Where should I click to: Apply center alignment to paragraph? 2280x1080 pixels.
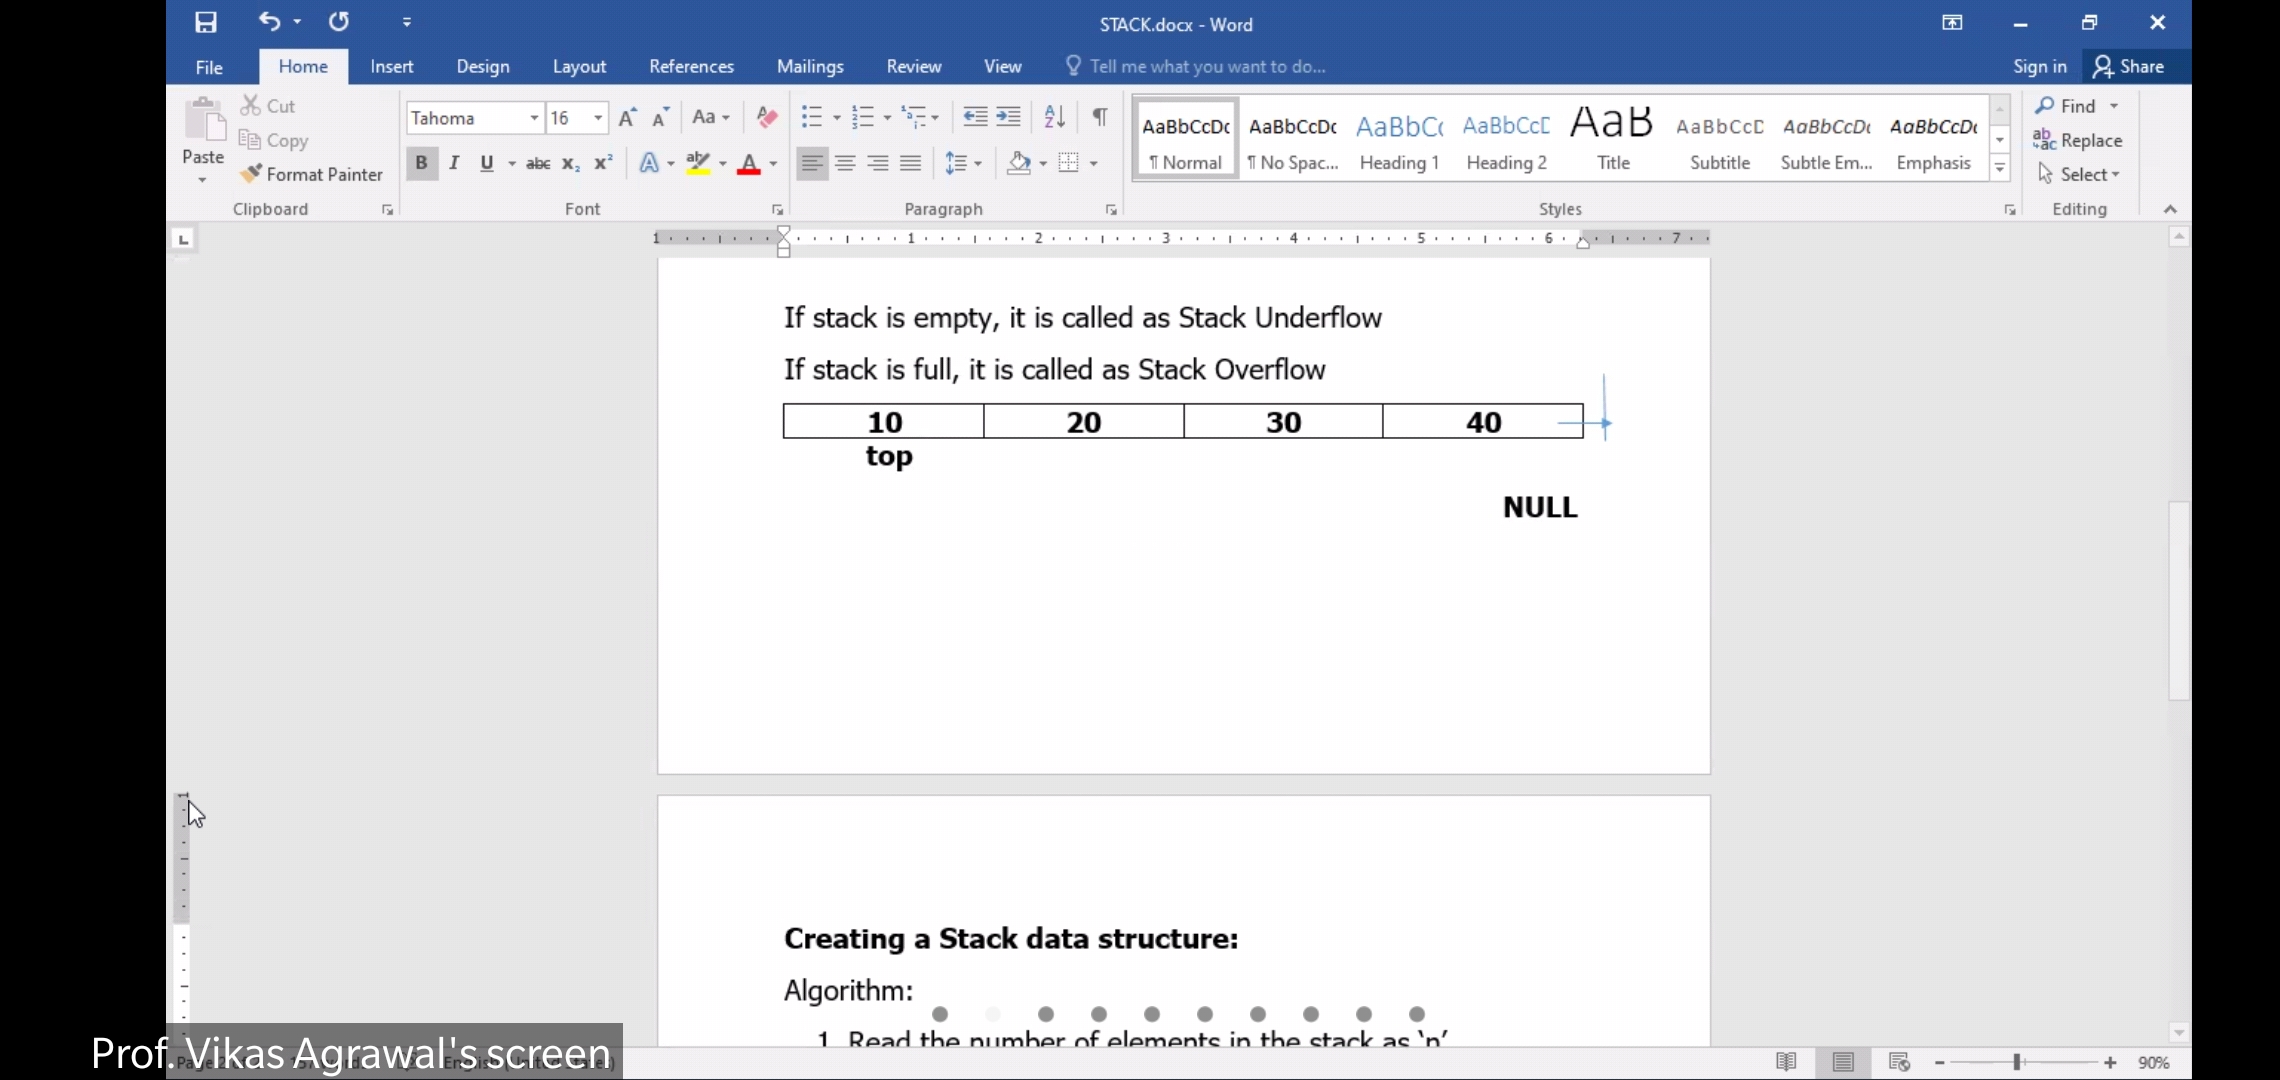[845, 163]
